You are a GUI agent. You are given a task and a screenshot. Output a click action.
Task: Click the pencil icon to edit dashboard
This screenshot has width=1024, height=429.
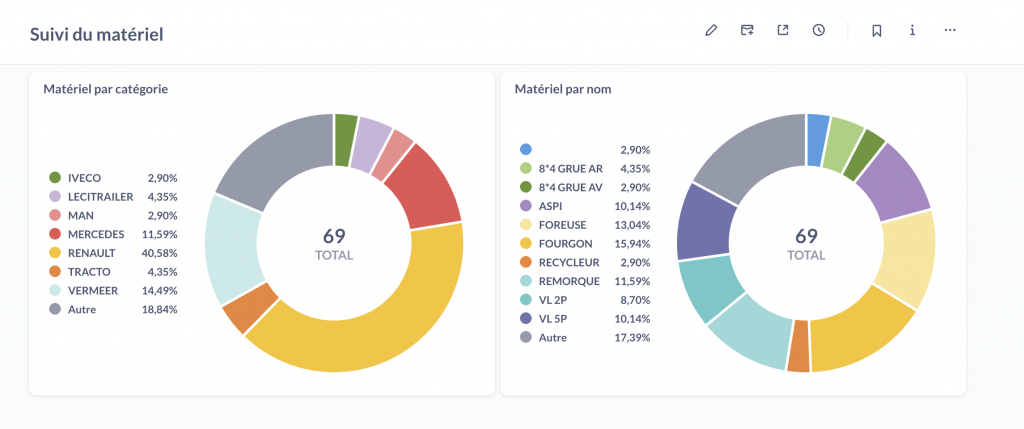click(711, 30)
